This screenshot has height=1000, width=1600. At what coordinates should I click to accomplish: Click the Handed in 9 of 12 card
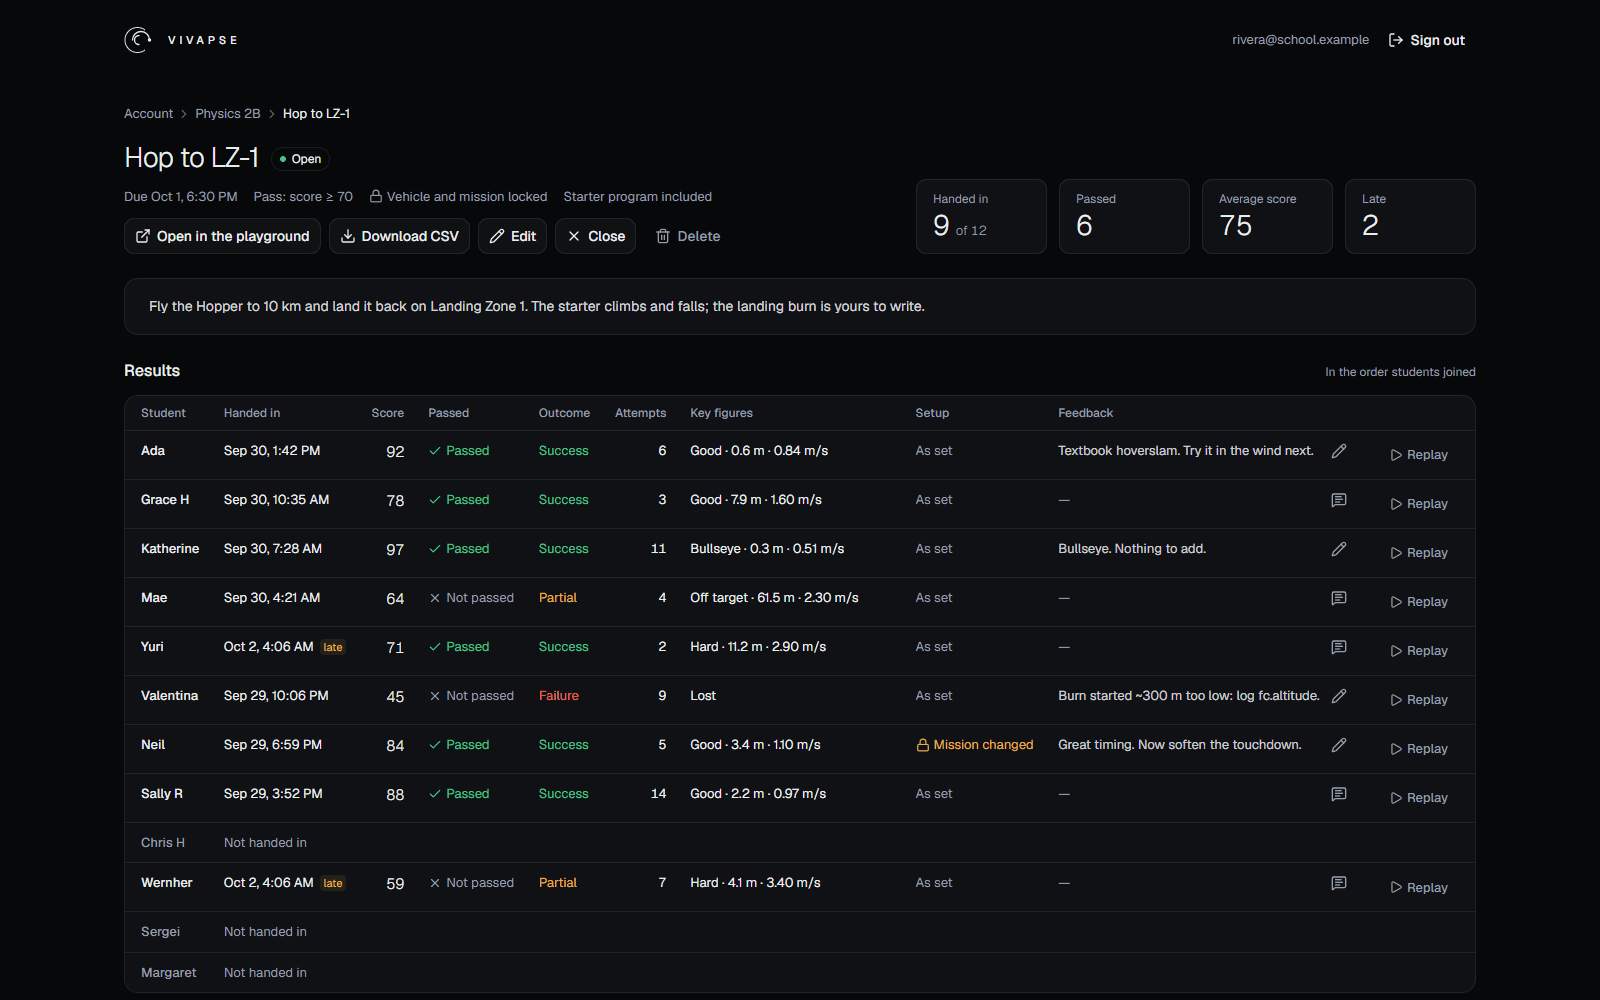click(981, 216)
